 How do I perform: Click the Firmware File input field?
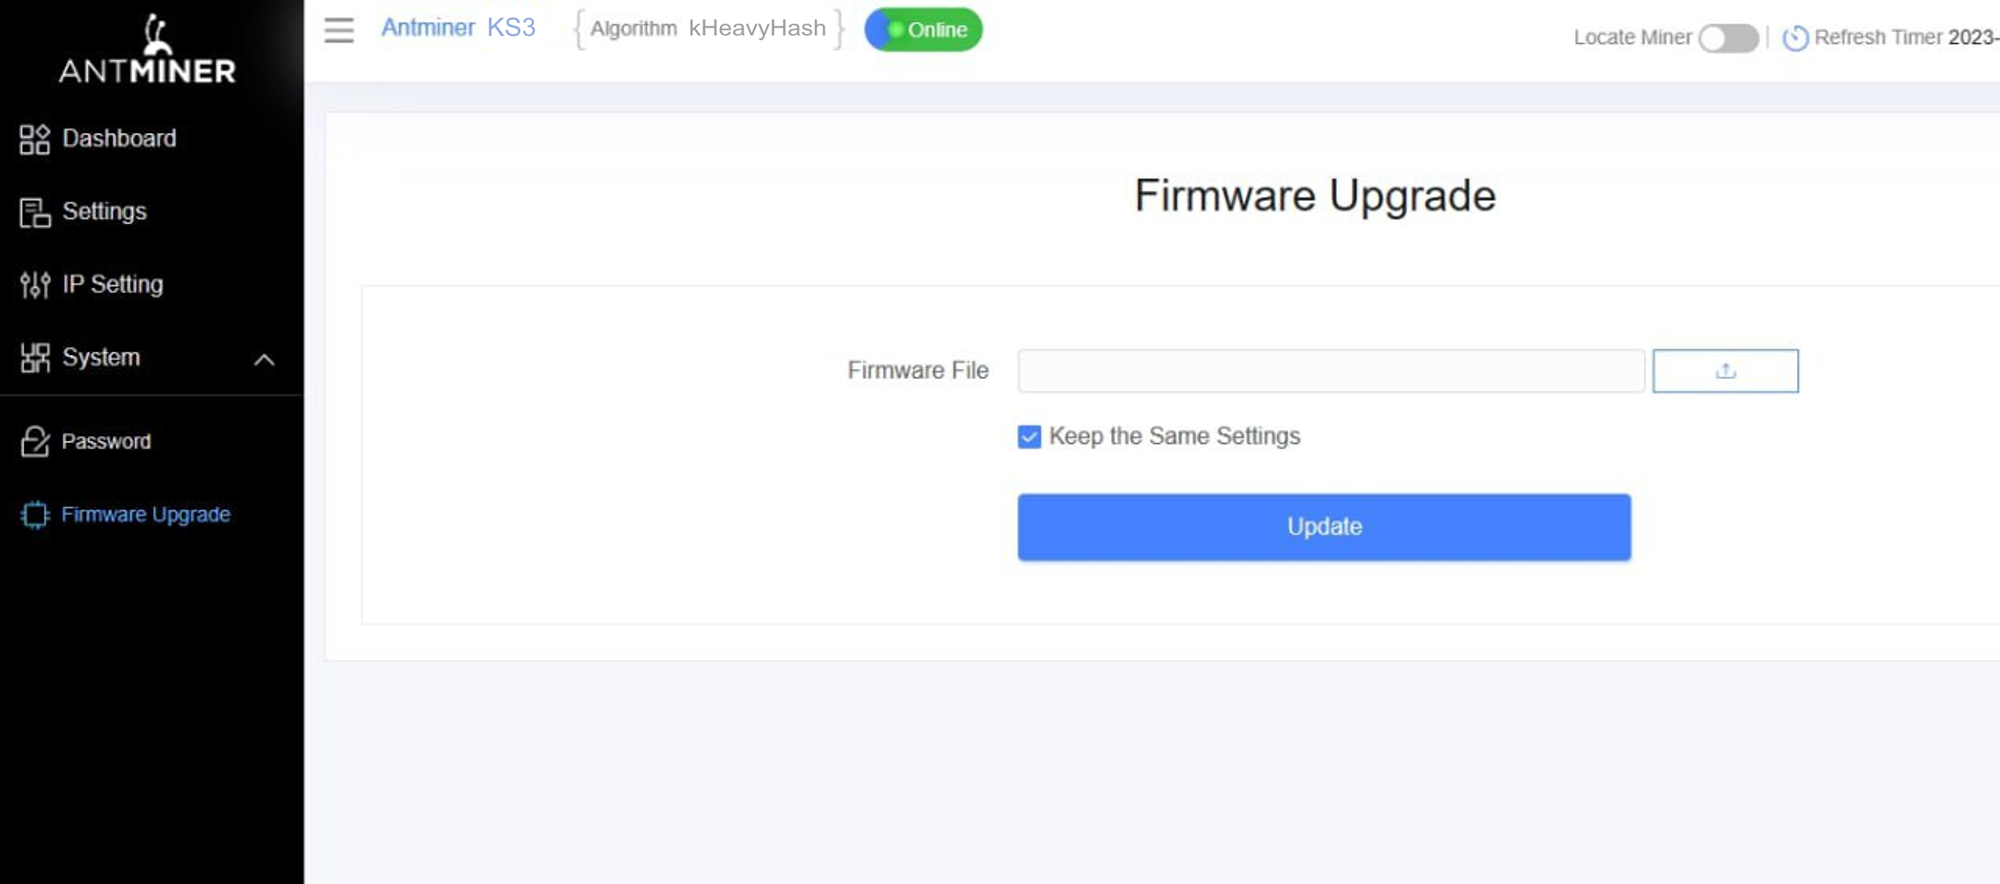pyautogui.click(x=1331, y=371)
